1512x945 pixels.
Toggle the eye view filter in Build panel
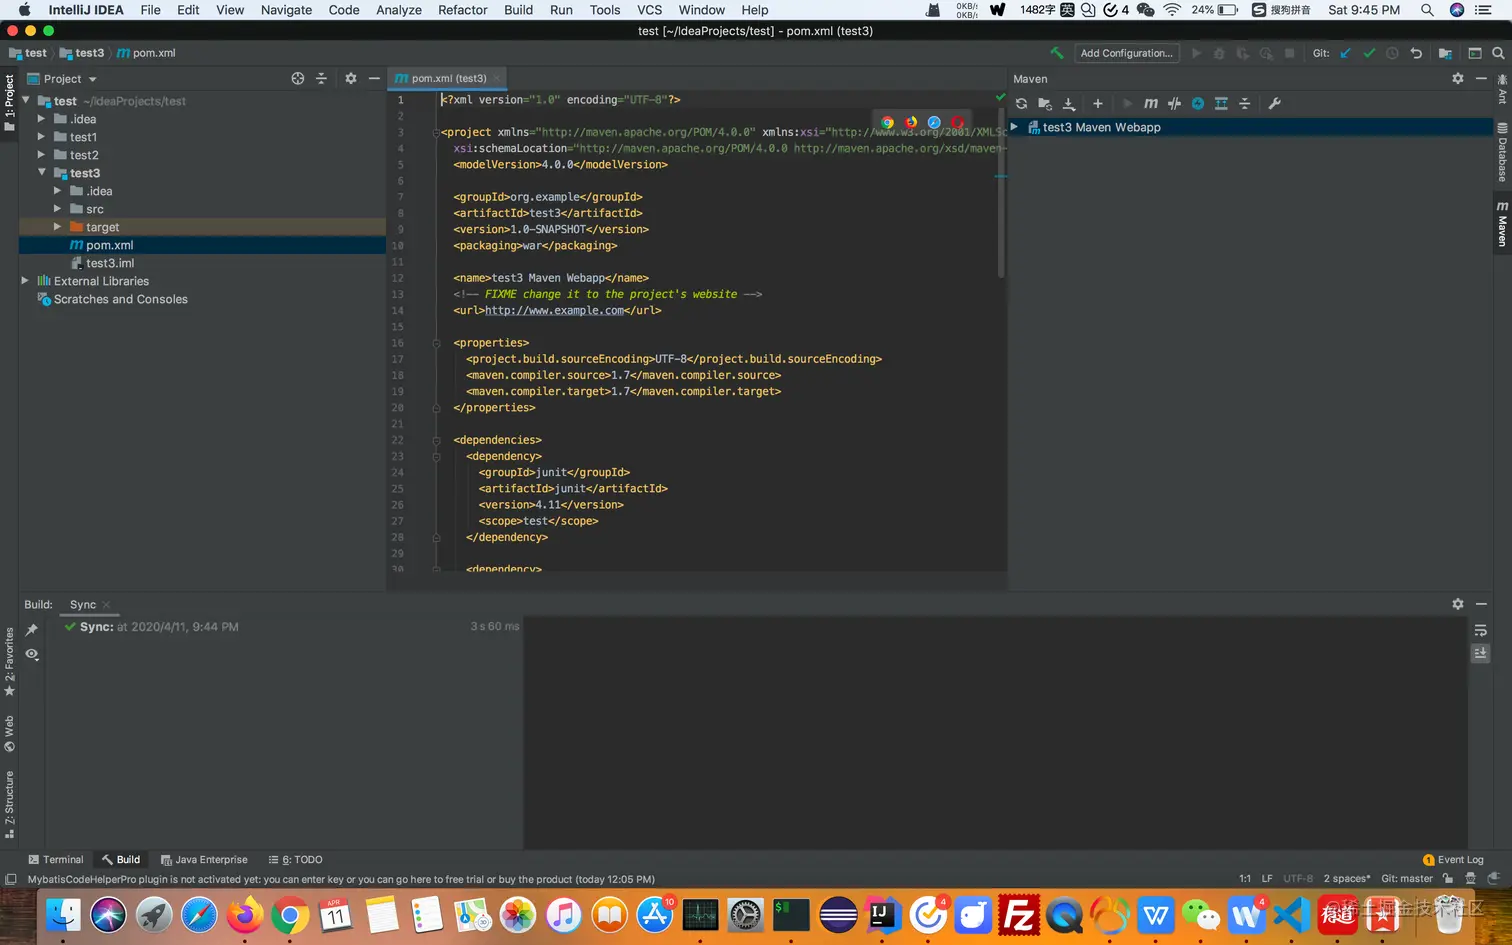[32, 654]
